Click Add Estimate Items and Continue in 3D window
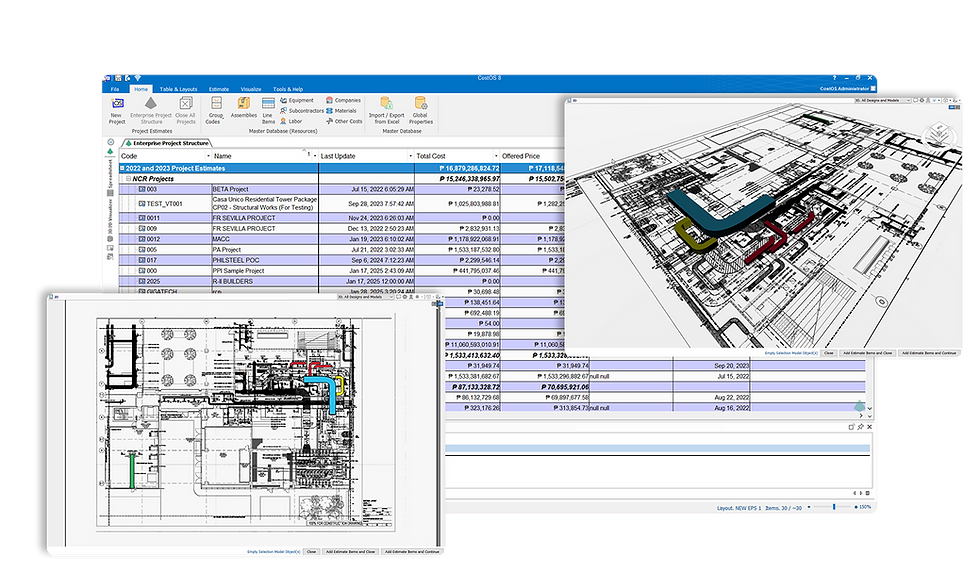980x586 pixels. pos(929,353)
